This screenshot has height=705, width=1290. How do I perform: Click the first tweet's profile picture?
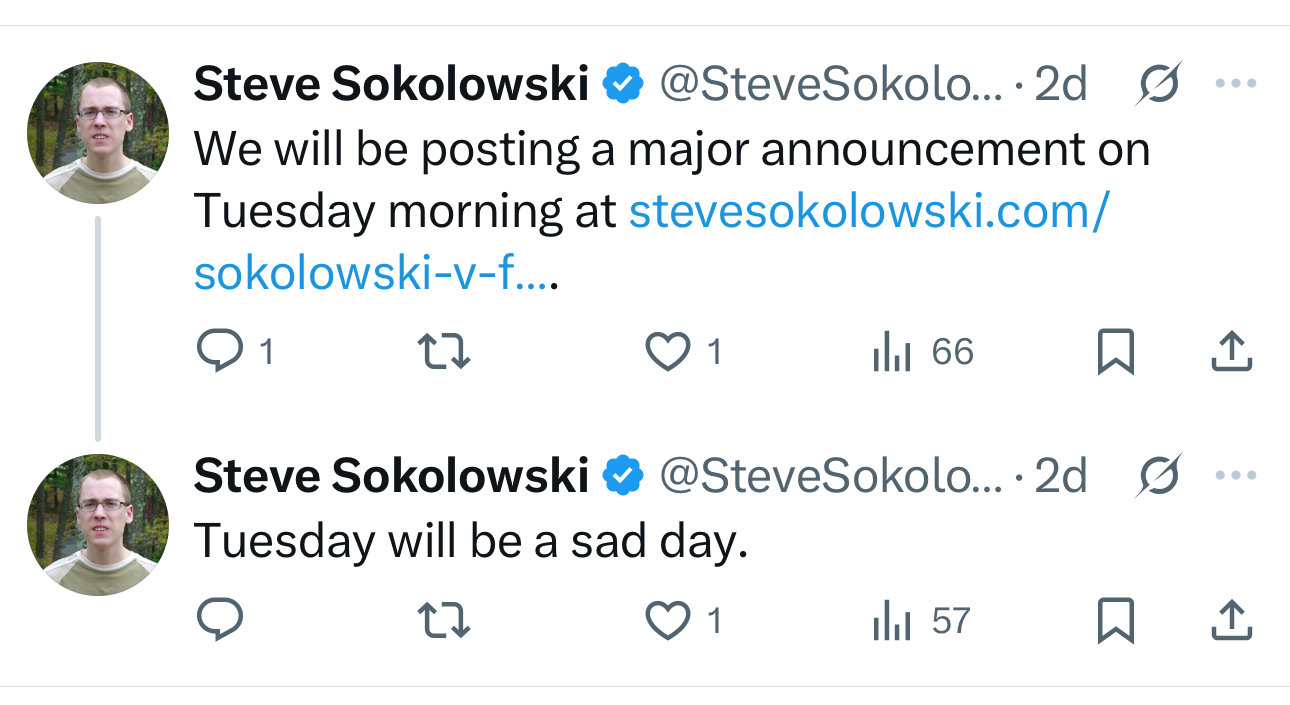point(98,132)
